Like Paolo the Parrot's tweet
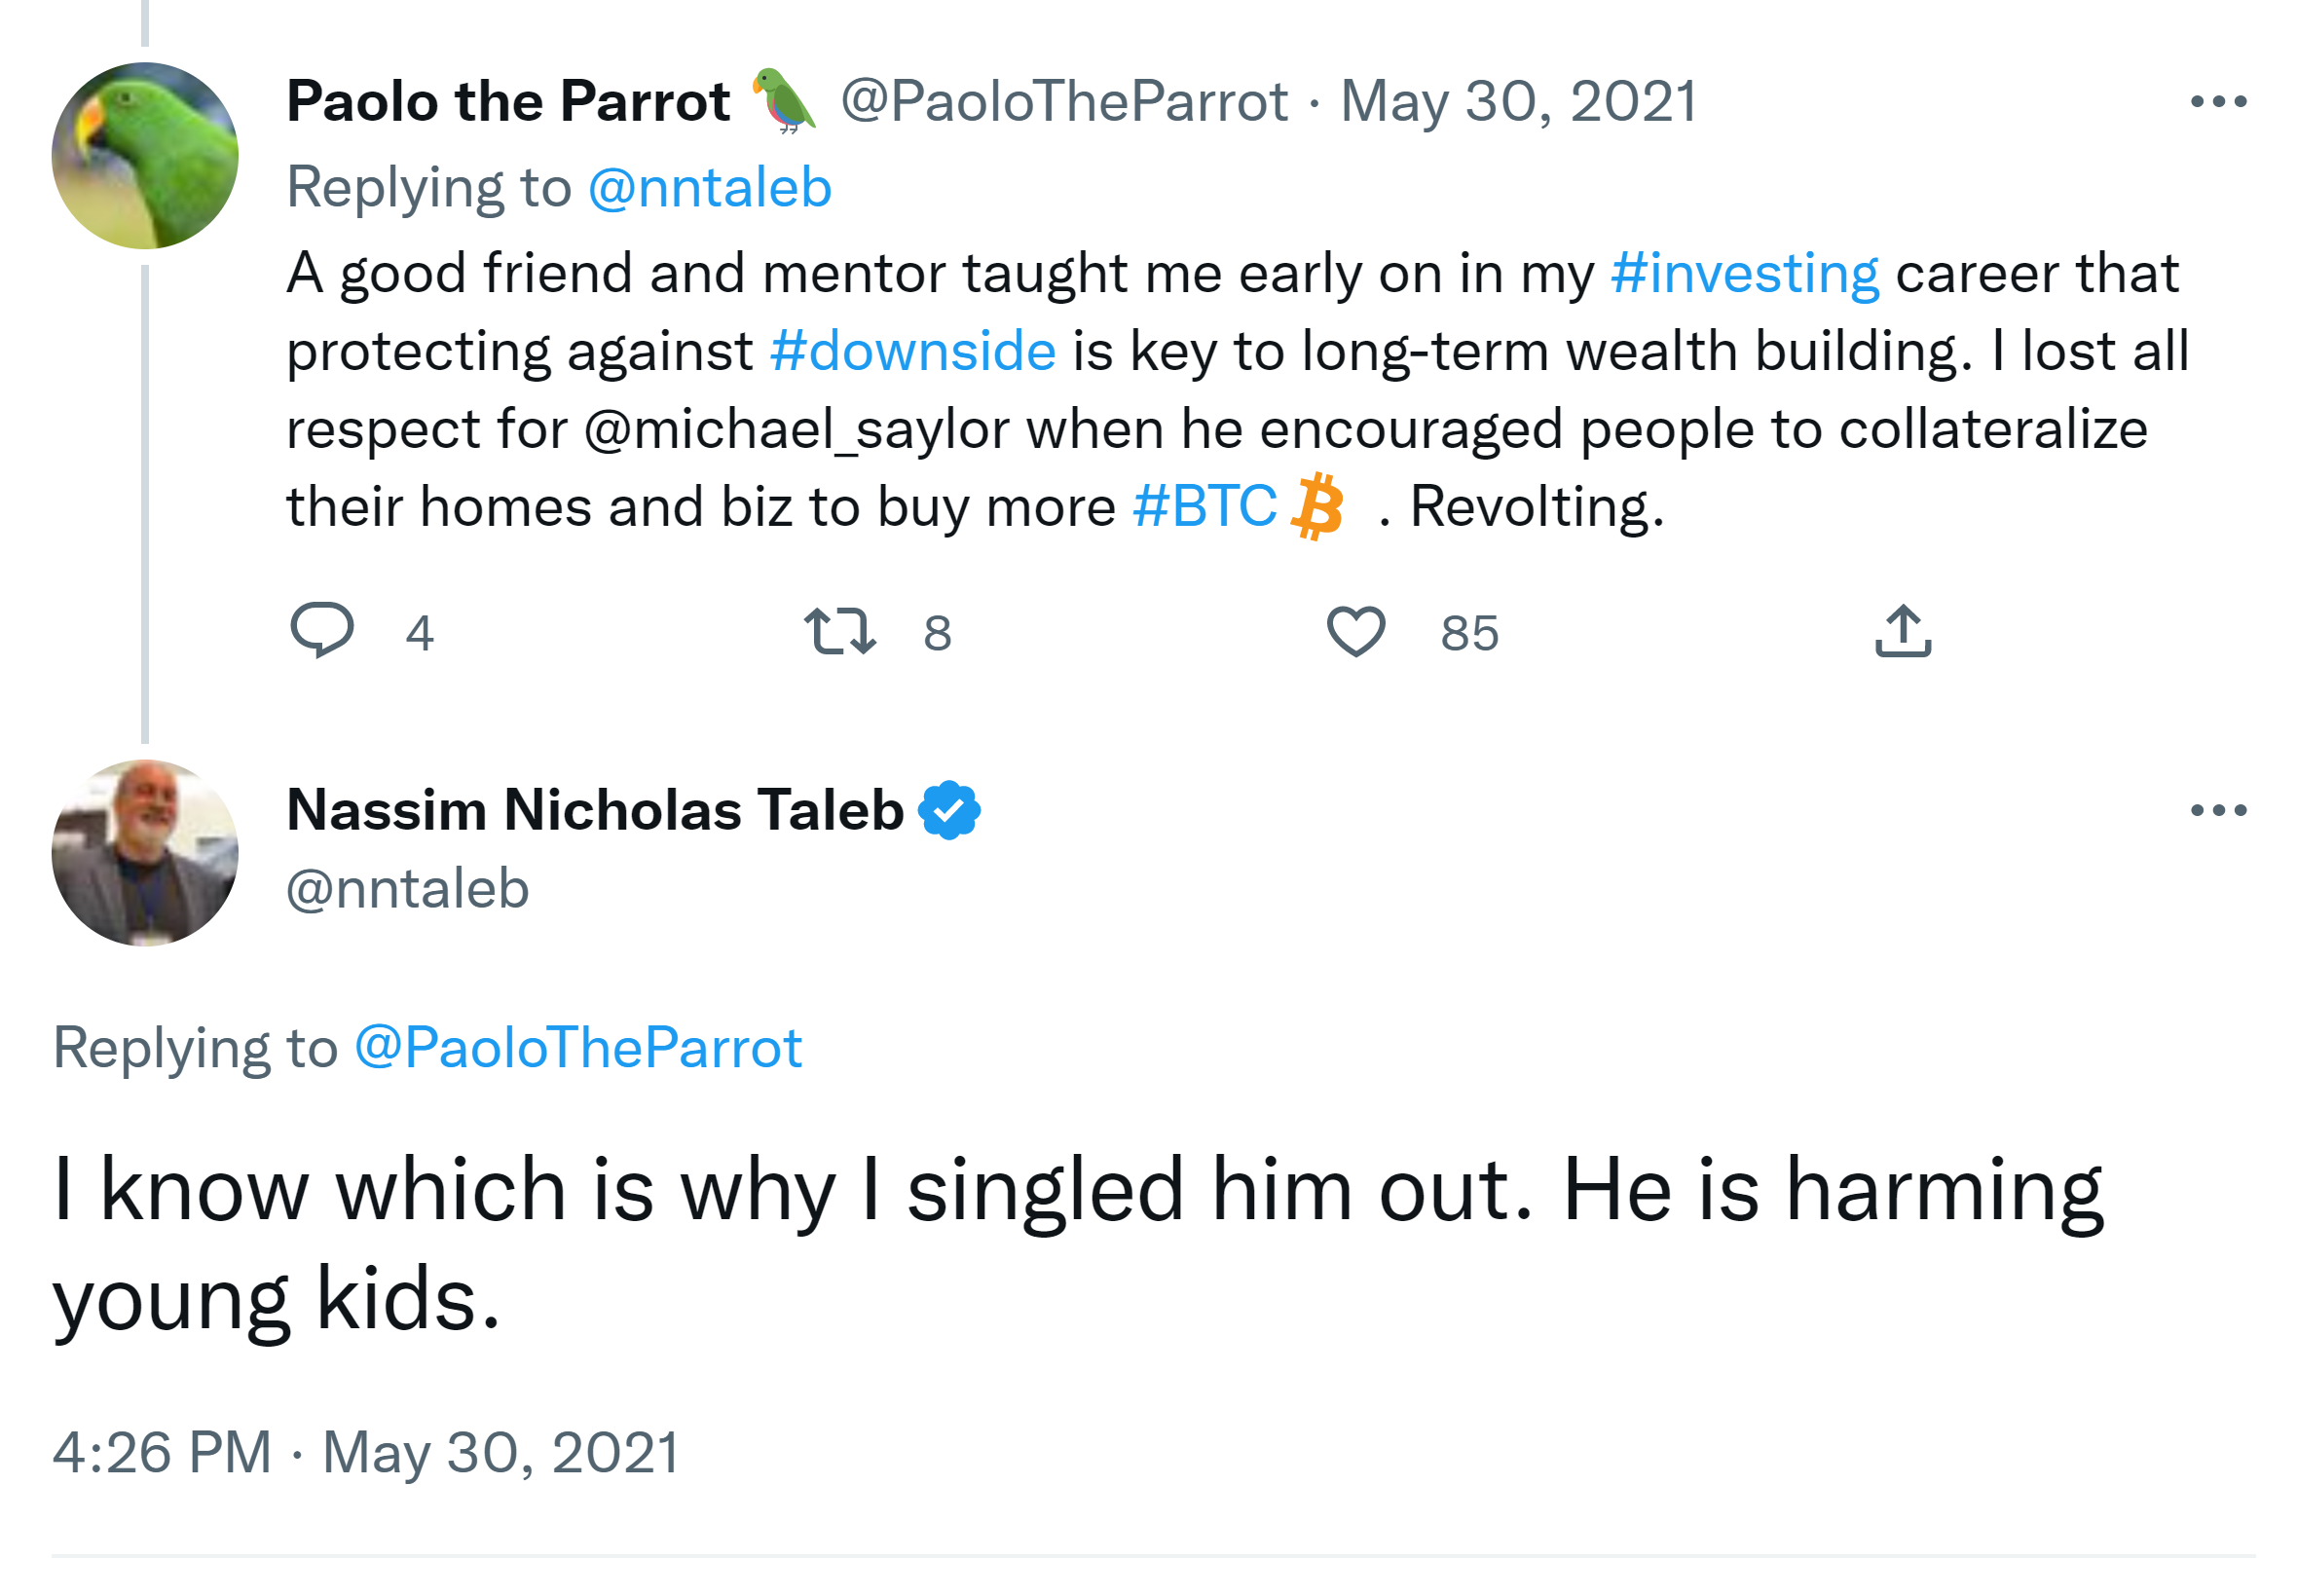 [x=1355, y=630]
